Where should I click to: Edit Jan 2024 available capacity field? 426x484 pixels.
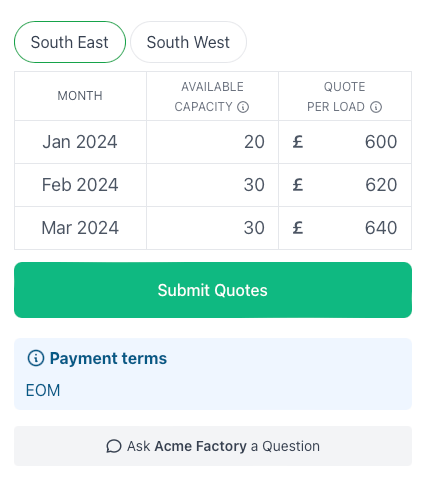212,142
